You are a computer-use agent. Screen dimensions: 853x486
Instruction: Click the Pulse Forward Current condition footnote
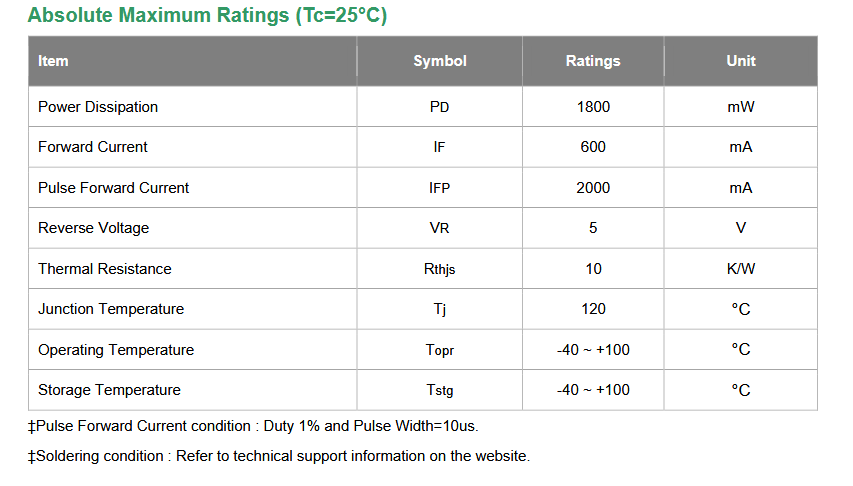point(253,426)
